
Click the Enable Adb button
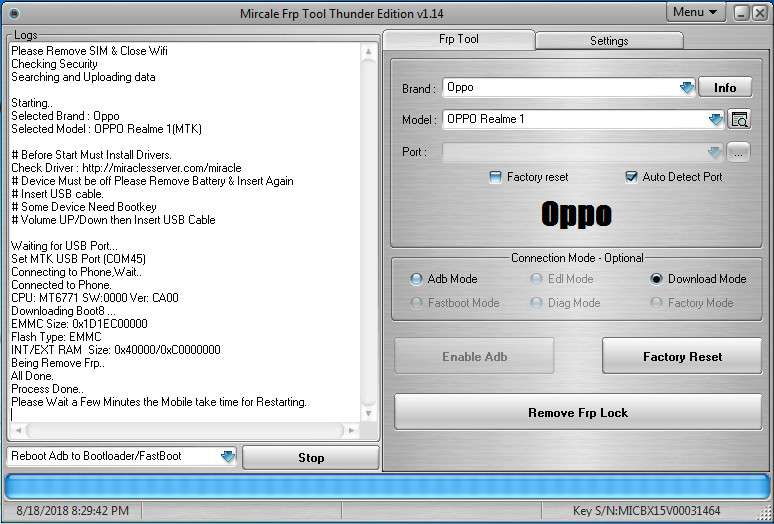pyautogui.click(x=474, y=356)
